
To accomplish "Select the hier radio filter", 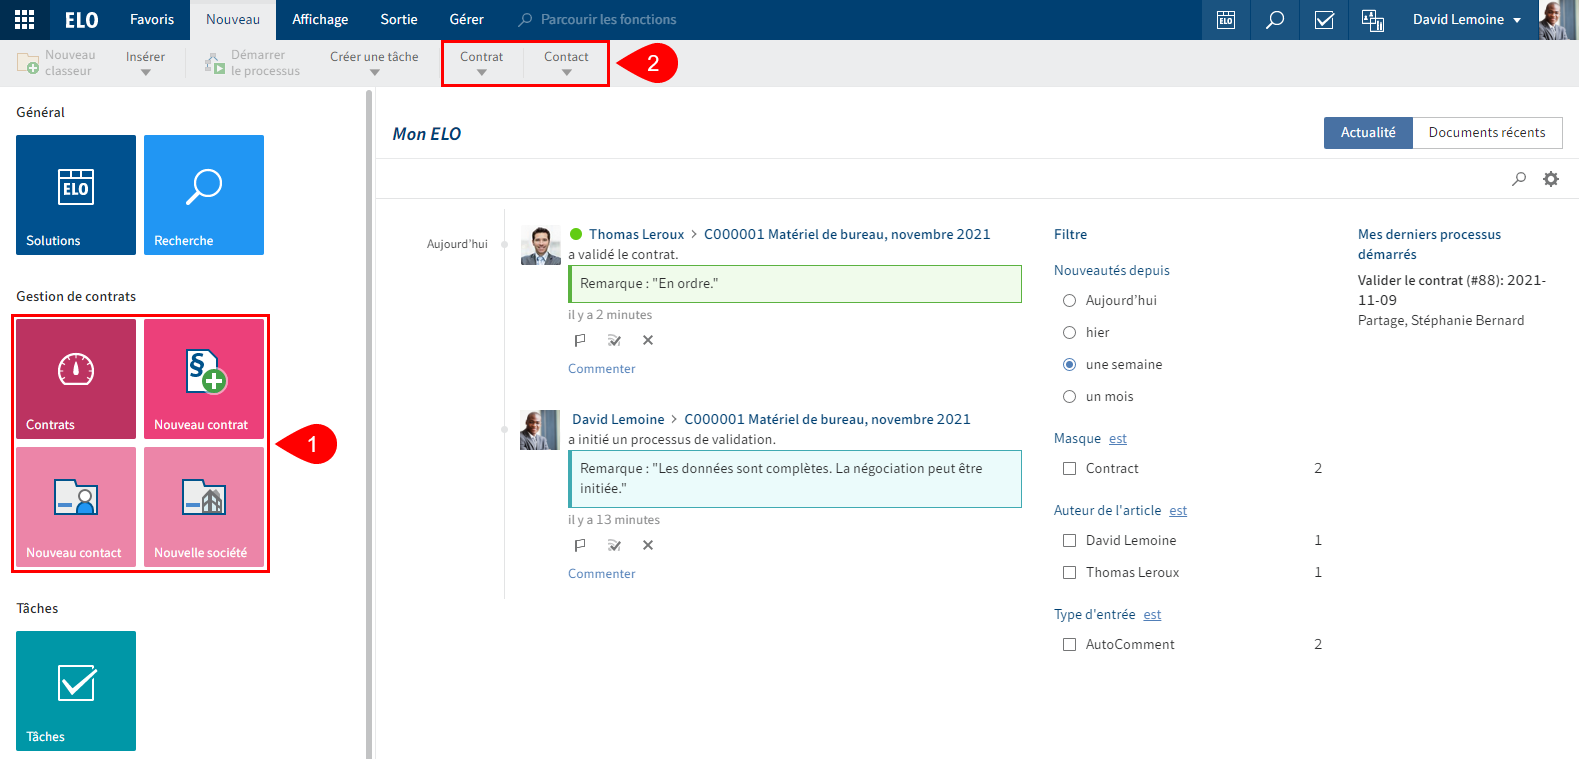I will [x=1069, y=332].
